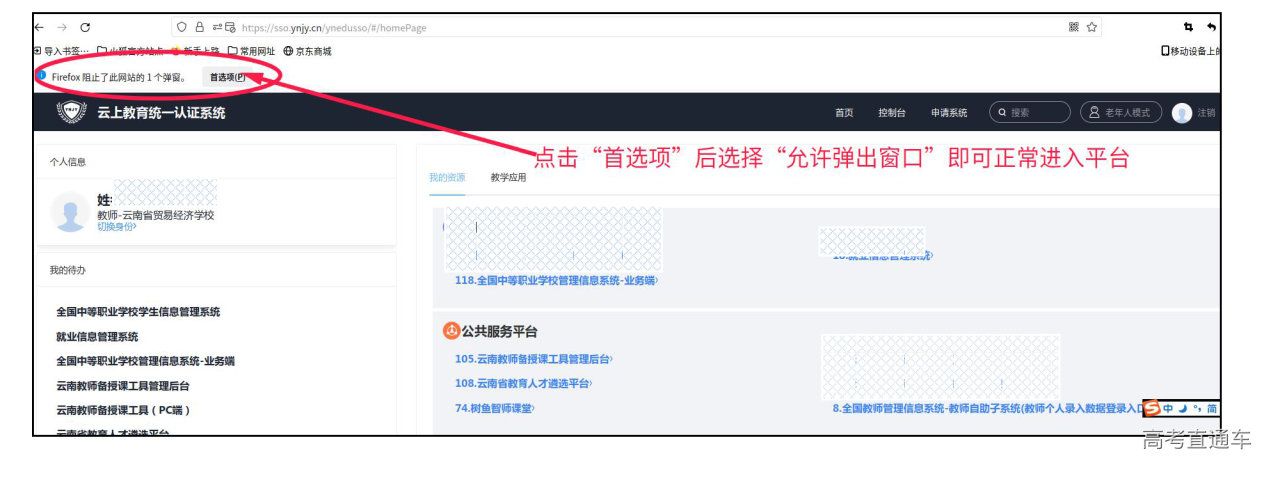This screenshot has height=479, width=1280.
Task: Switch to the 教学应用 tab
Action: coord(508,178)
